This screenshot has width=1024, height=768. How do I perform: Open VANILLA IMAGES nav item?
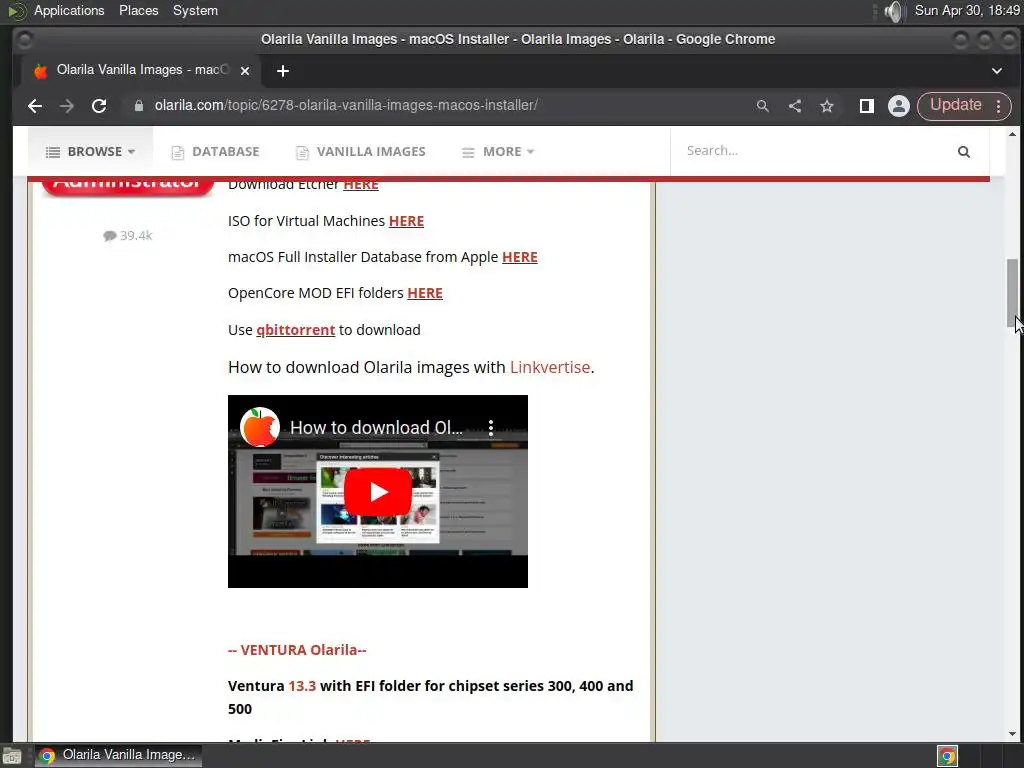click(x=360, y=152)
